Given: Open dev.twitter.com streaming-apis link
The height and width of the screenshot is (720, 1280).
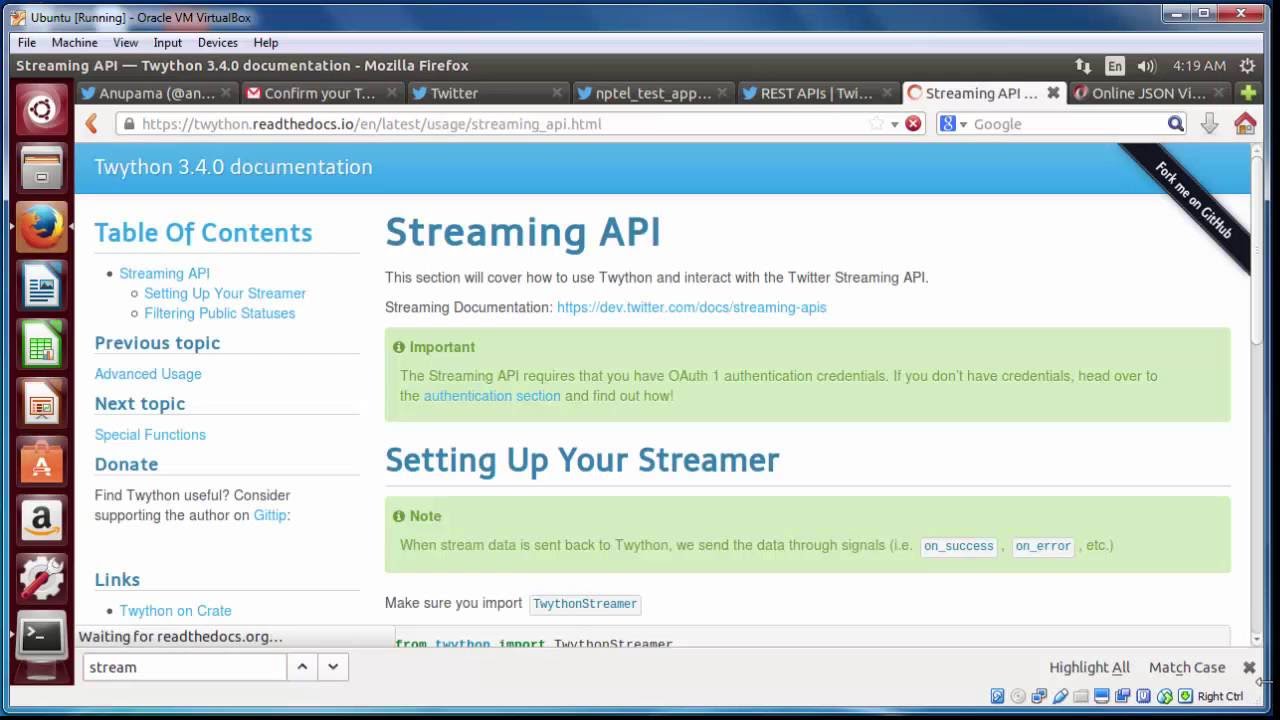Looking at the screenshot, I should (x=692, y=307).
